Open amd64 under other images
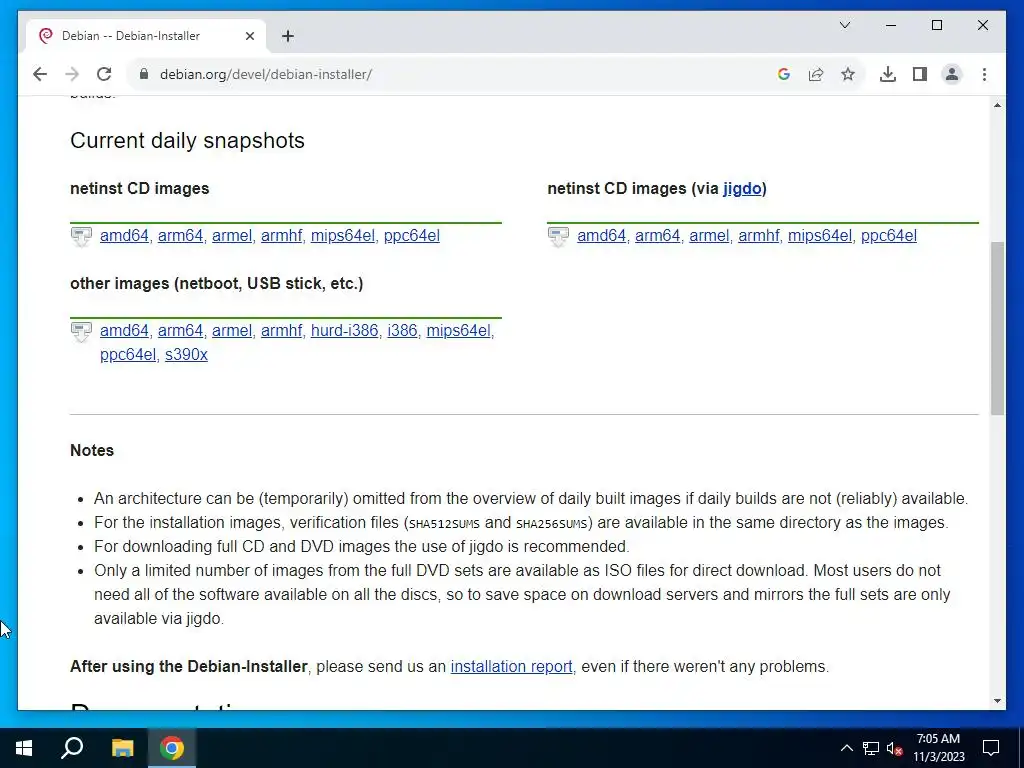 pyautogui.click(x=124, y=330)
